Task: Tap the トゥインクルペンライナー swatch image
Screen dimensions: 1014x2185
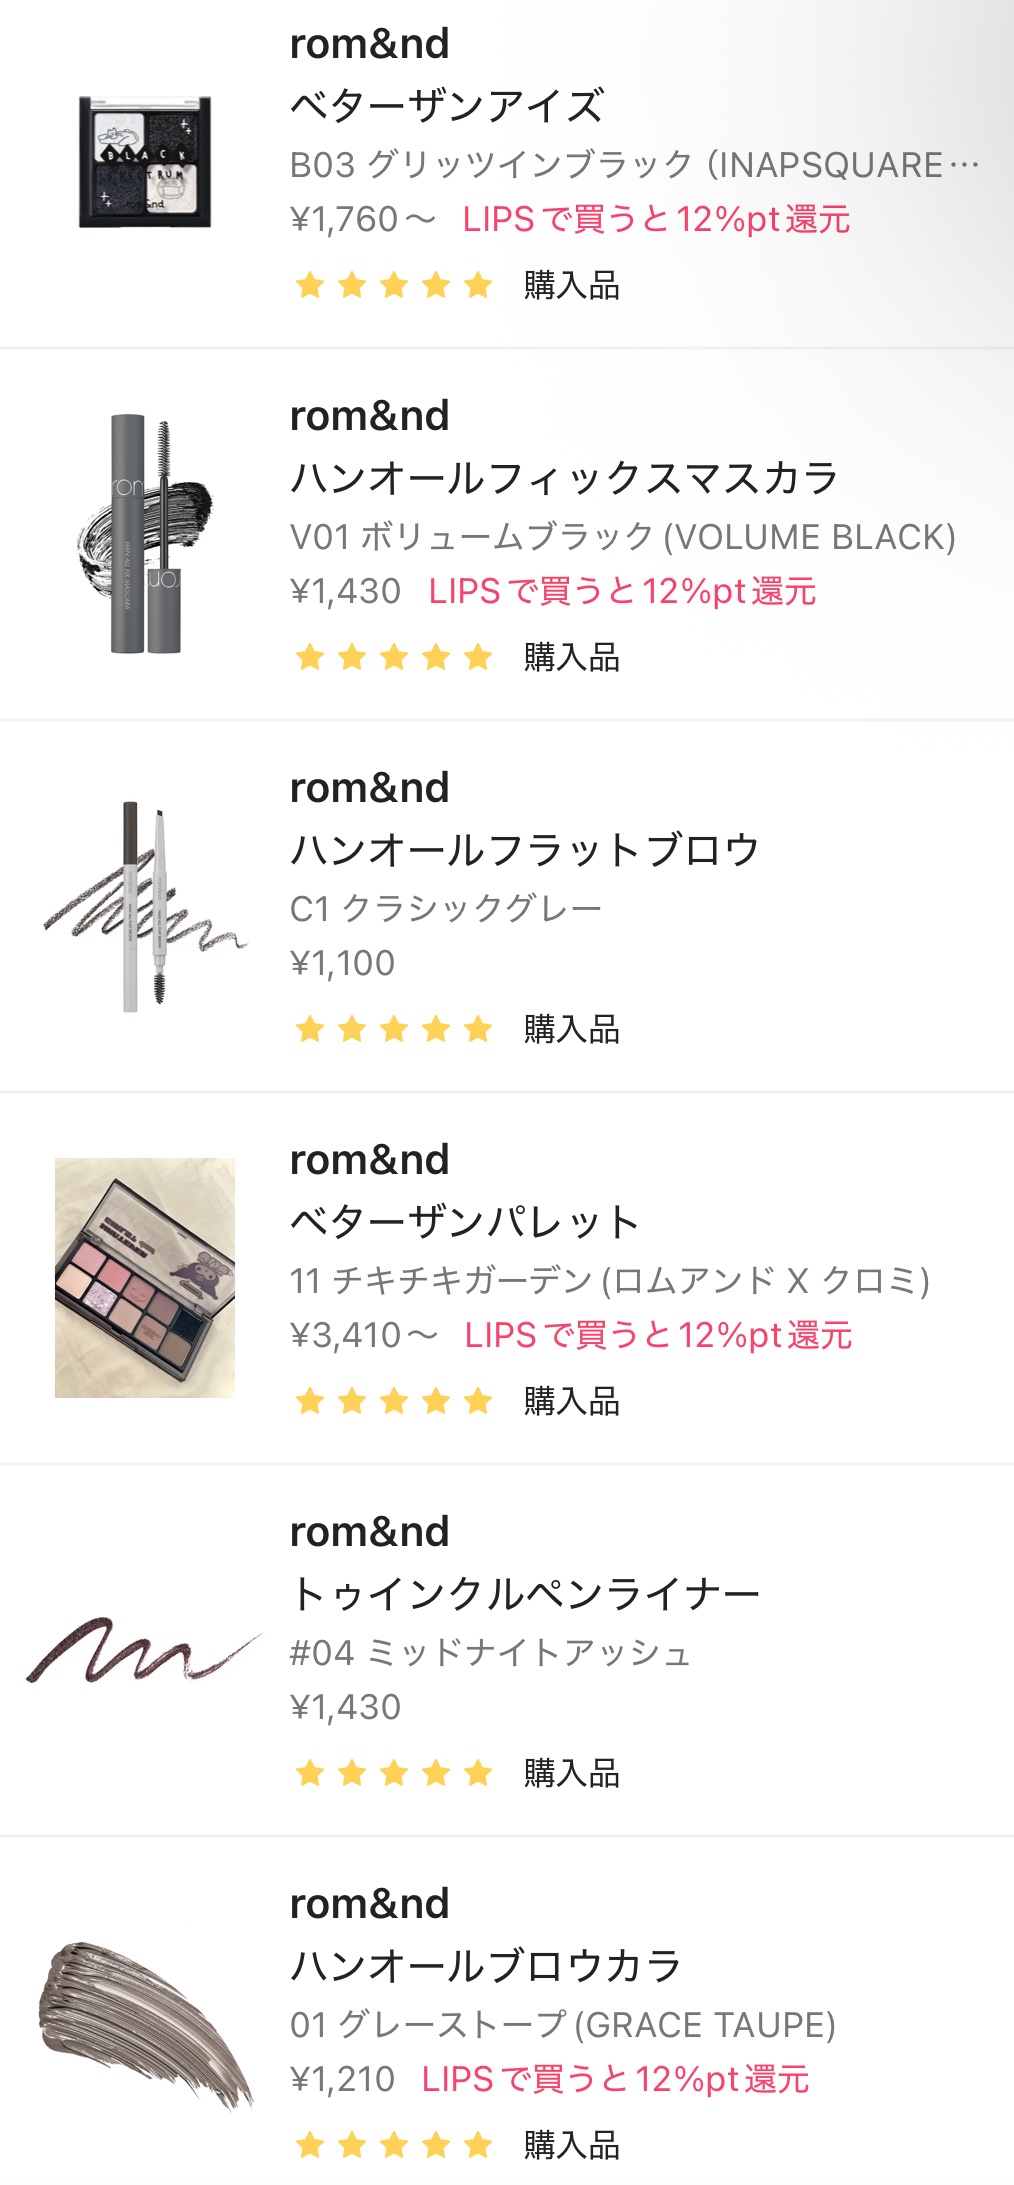Action: [145, 1650]
